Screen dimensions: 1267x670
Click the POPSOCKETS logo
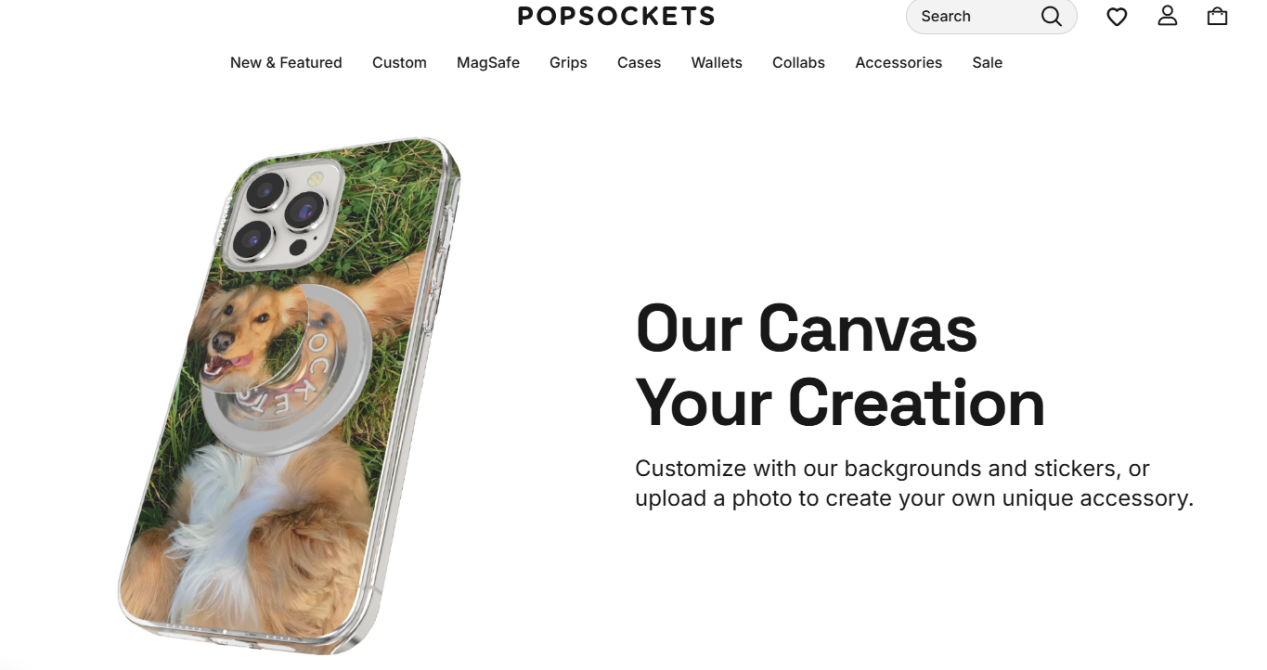coord(616,16)
